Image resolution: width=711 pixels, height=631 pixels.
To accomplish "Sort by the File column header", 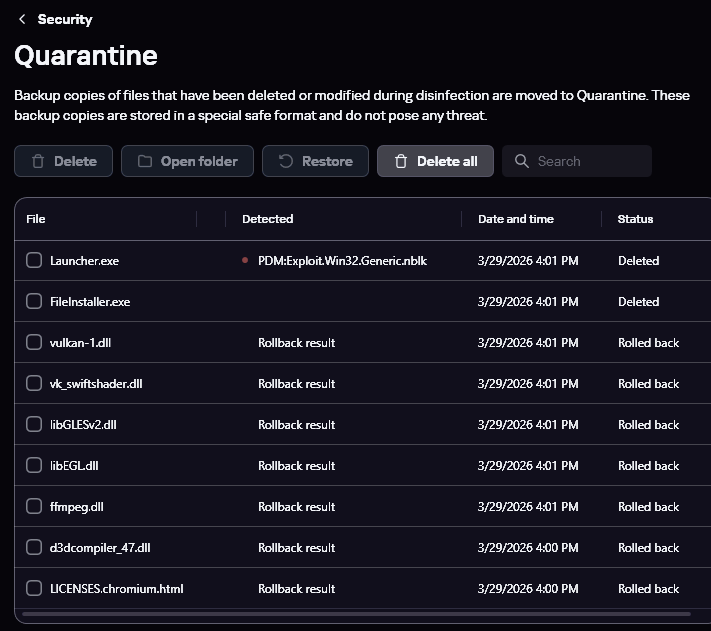I will 36,219.
